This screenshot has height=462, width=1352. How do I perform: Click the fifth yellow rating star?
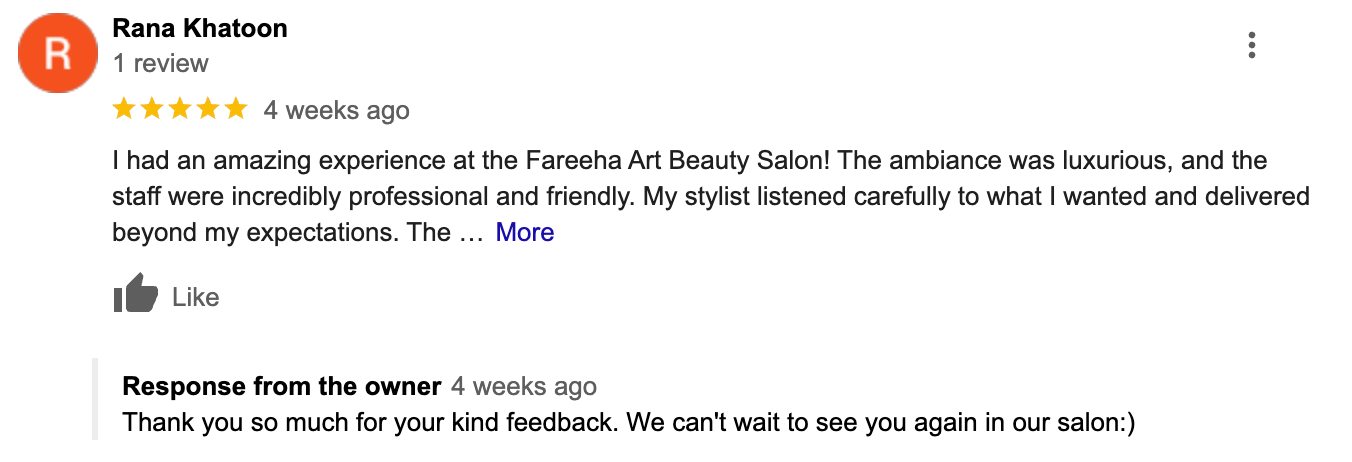click(236, 109)
